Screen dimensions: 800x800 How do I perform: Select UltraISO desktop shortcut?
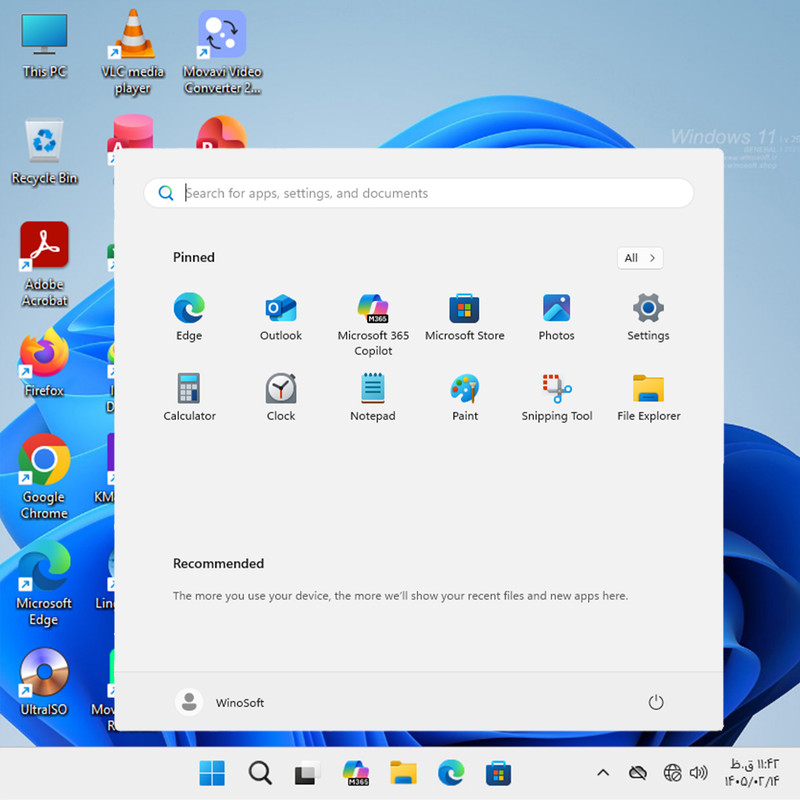tap(44, 682)
